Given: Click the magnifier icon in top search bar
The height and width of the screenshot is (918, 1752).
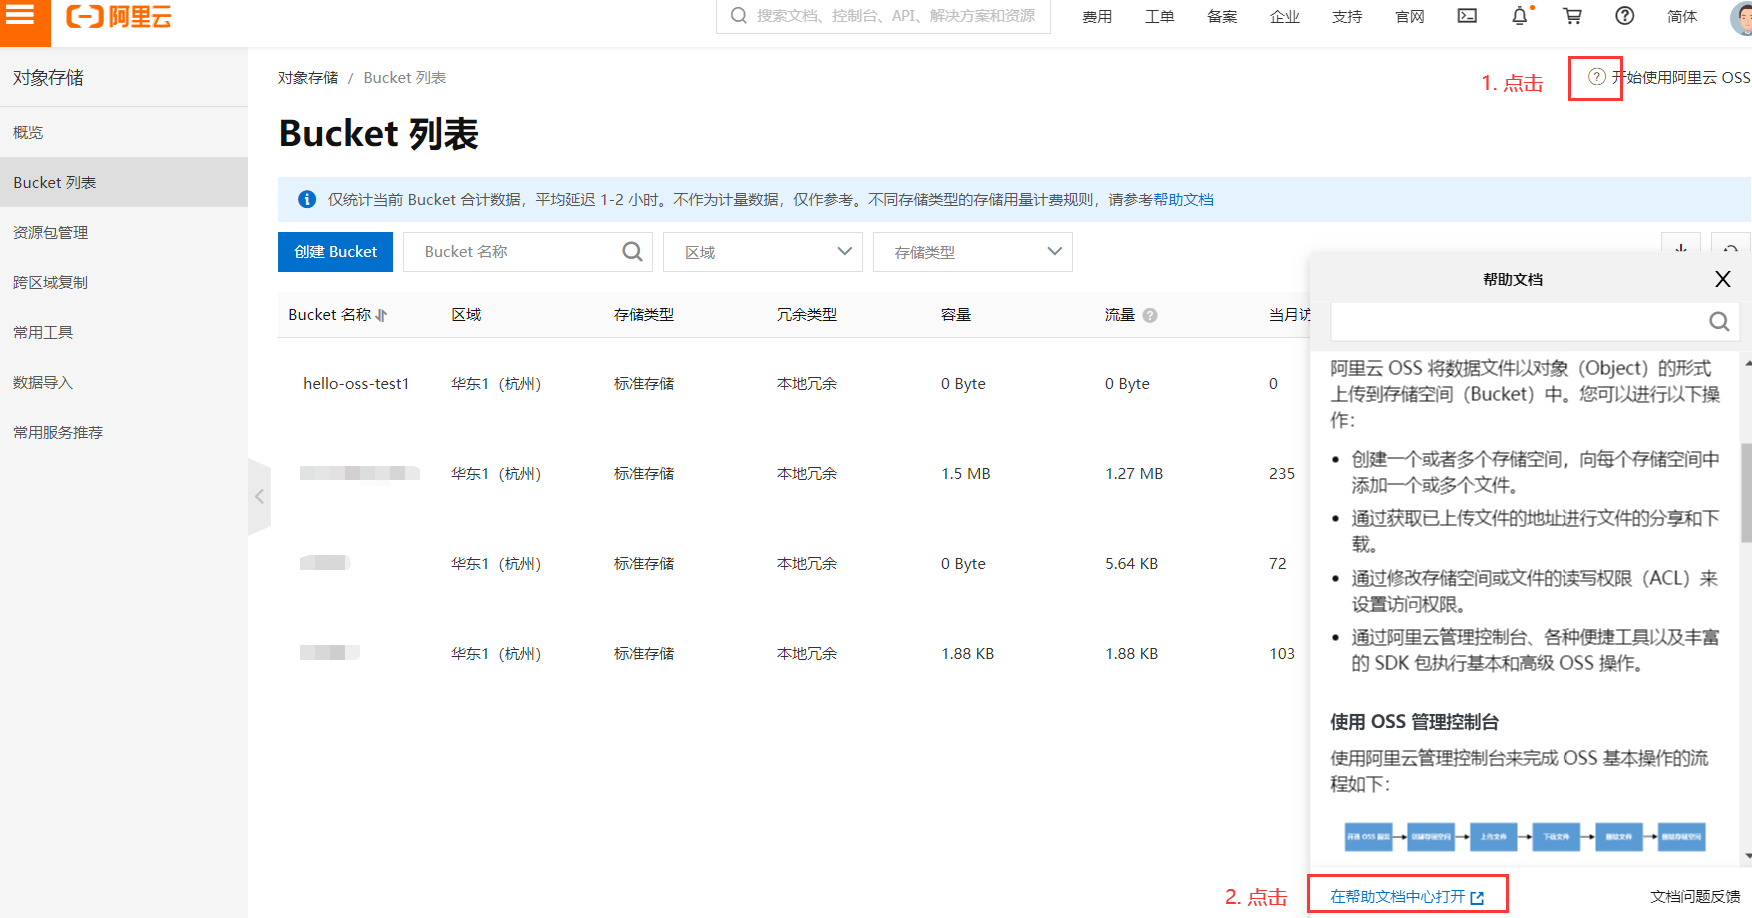Looking at the screenshot, I should point(739,16).
